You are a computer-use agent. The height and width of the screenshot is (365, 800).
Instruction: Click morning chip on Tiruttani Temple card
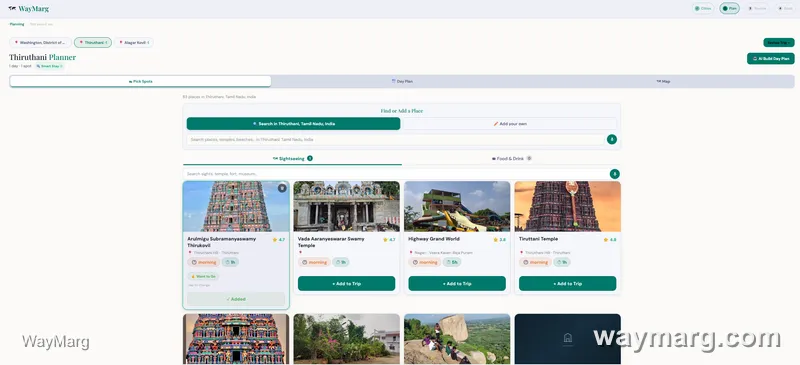pos(535,262)
